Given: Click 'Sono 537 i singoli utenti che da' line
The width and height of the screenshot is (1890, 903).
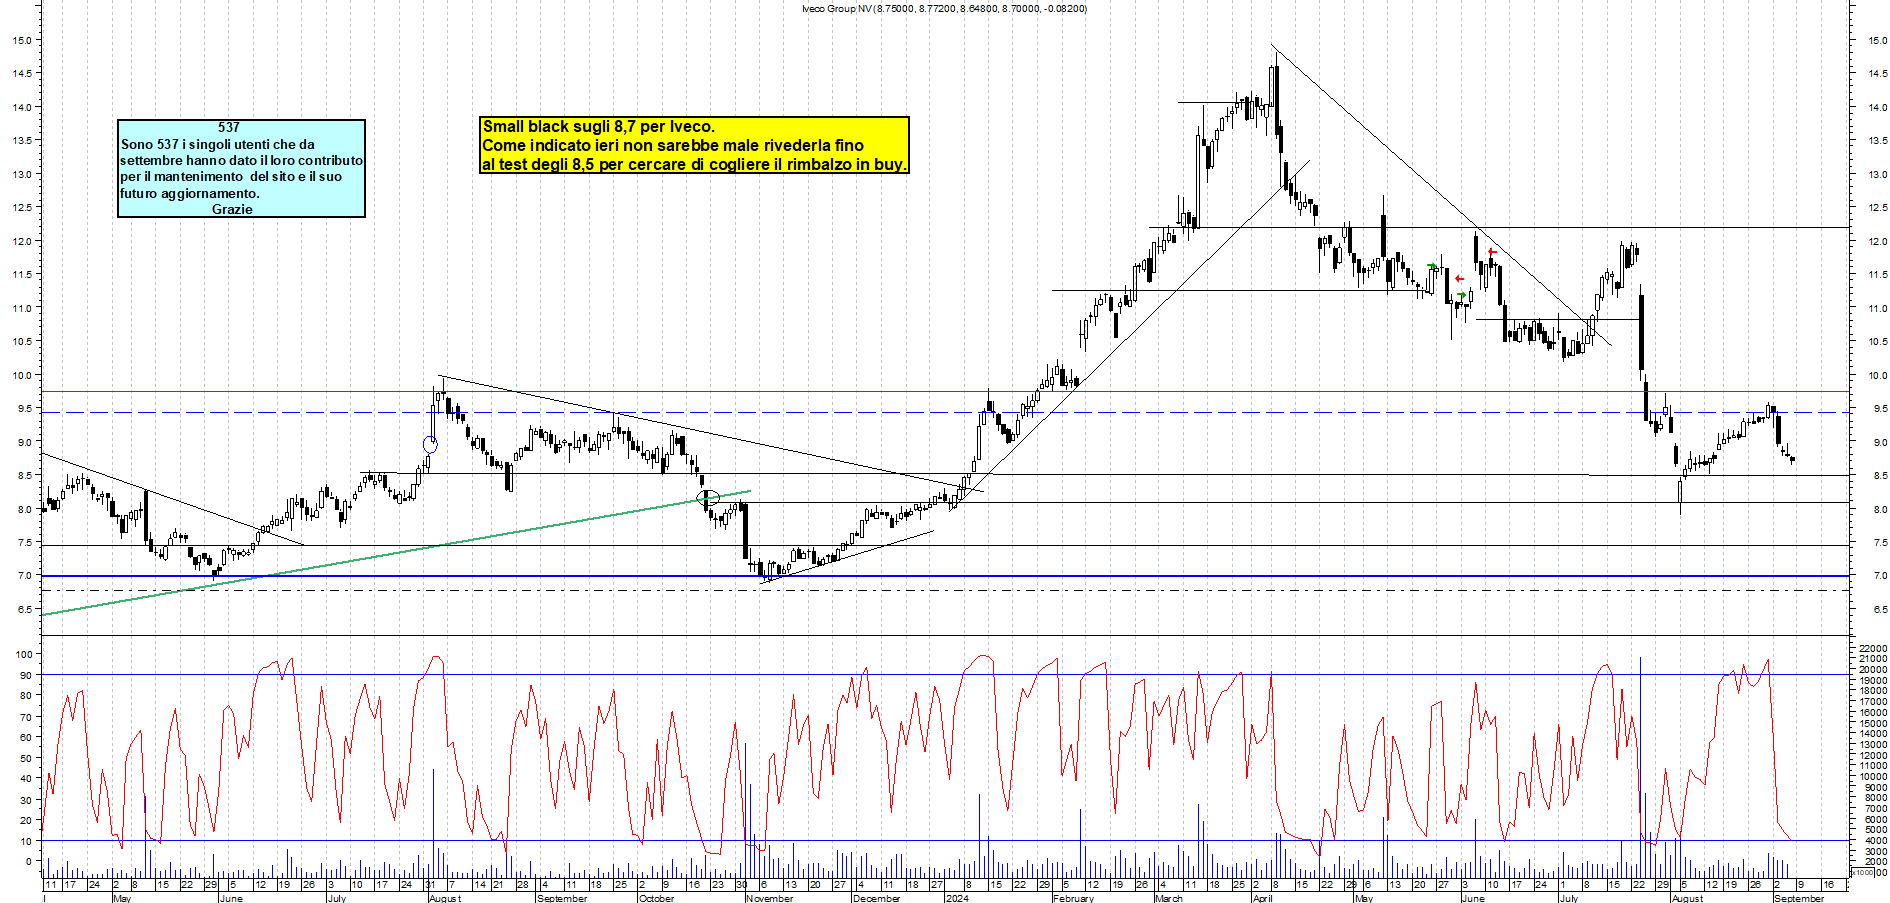Looking at the screenshot, I should [x=218, y=144].
